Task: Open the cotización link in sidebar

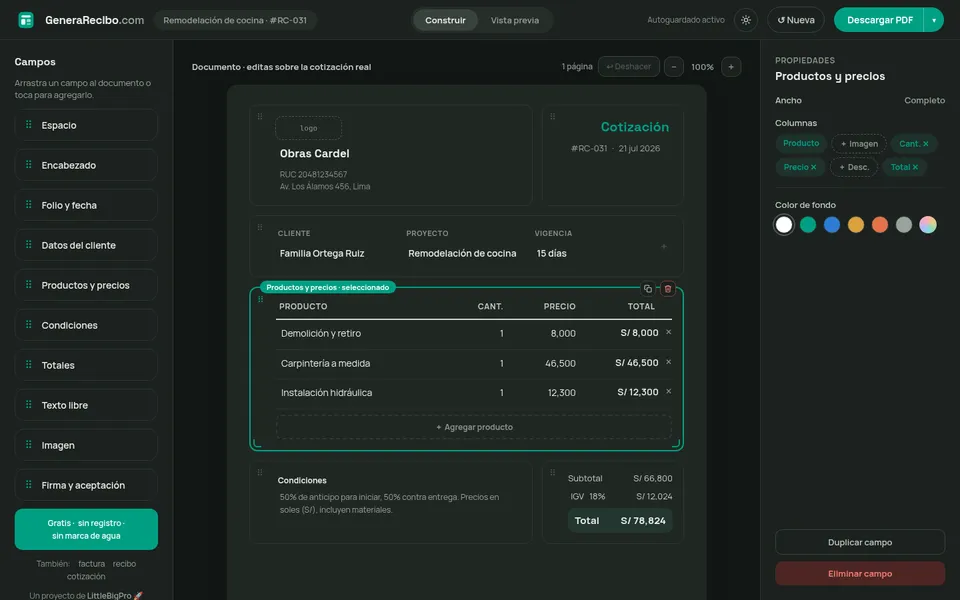Action: click(x=86, y=576)
